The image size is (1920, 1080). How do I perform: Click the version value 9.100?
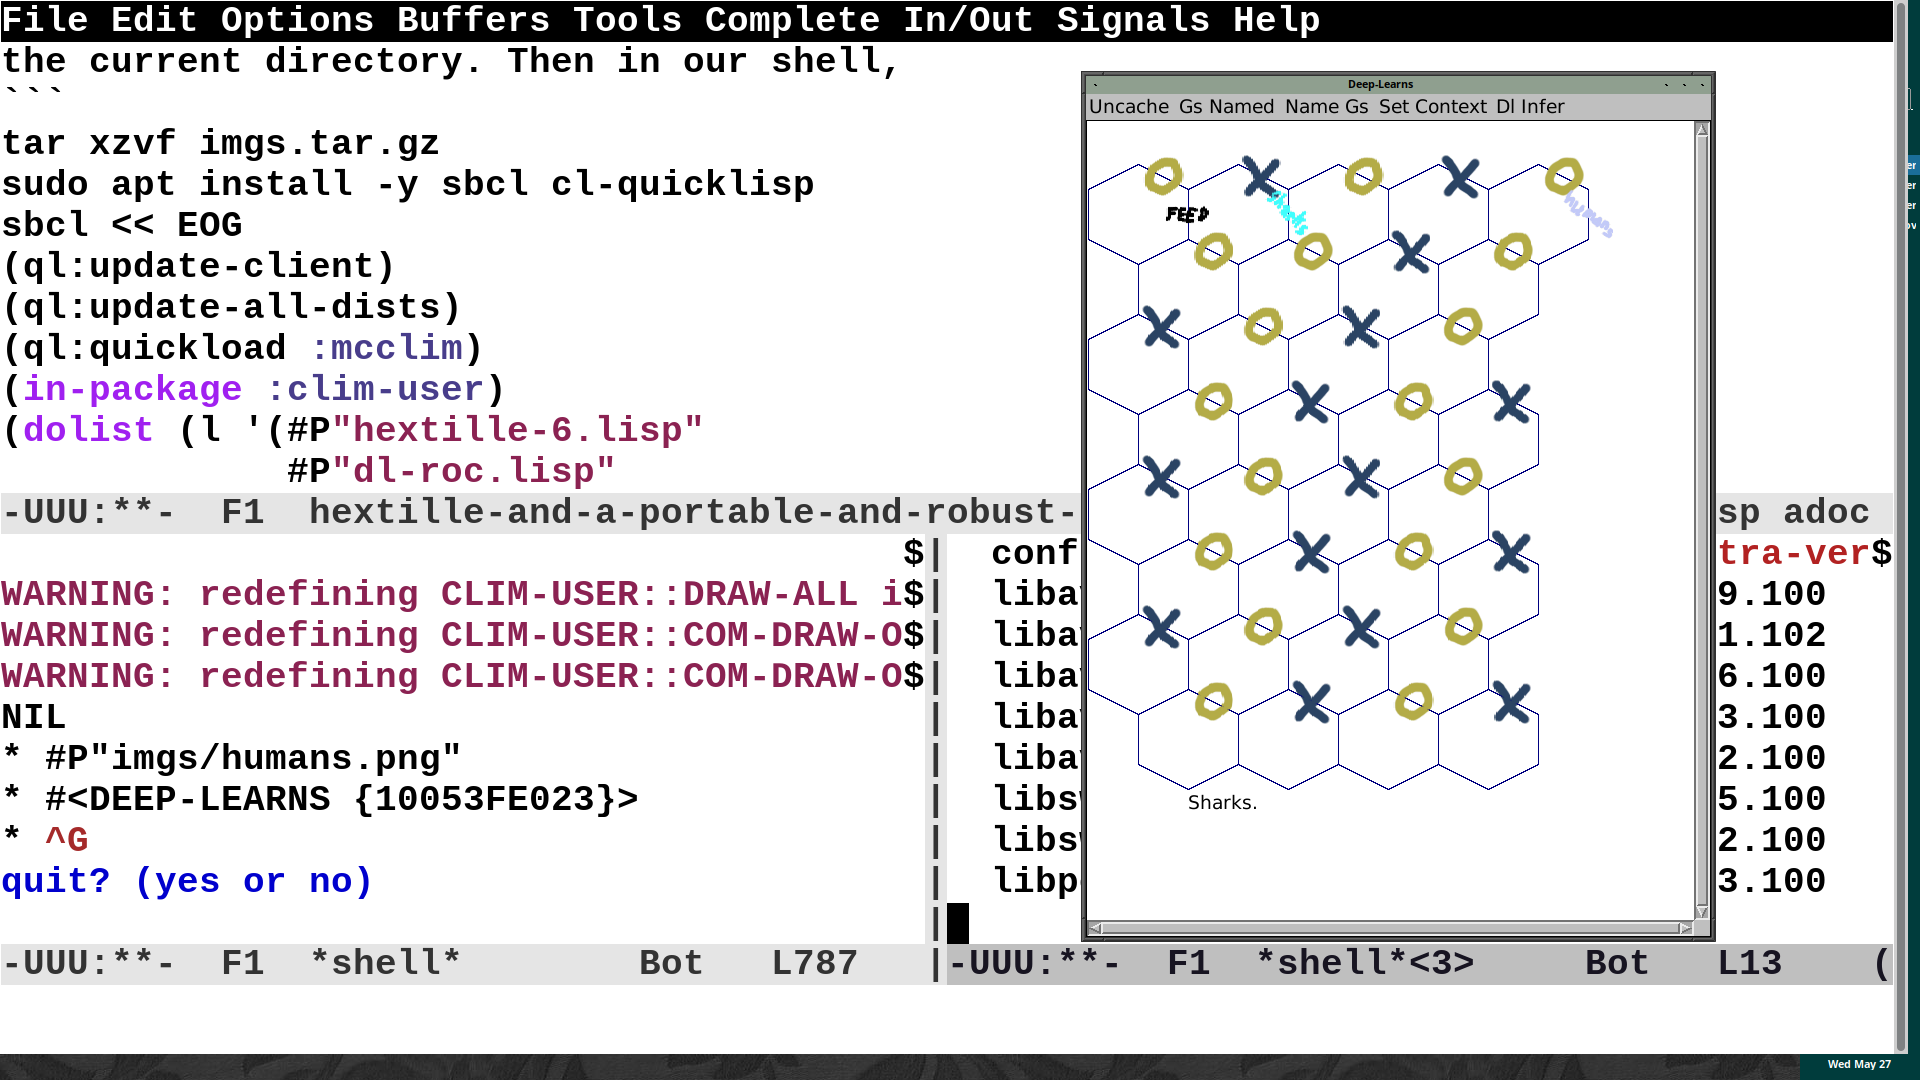point(1772,594)
